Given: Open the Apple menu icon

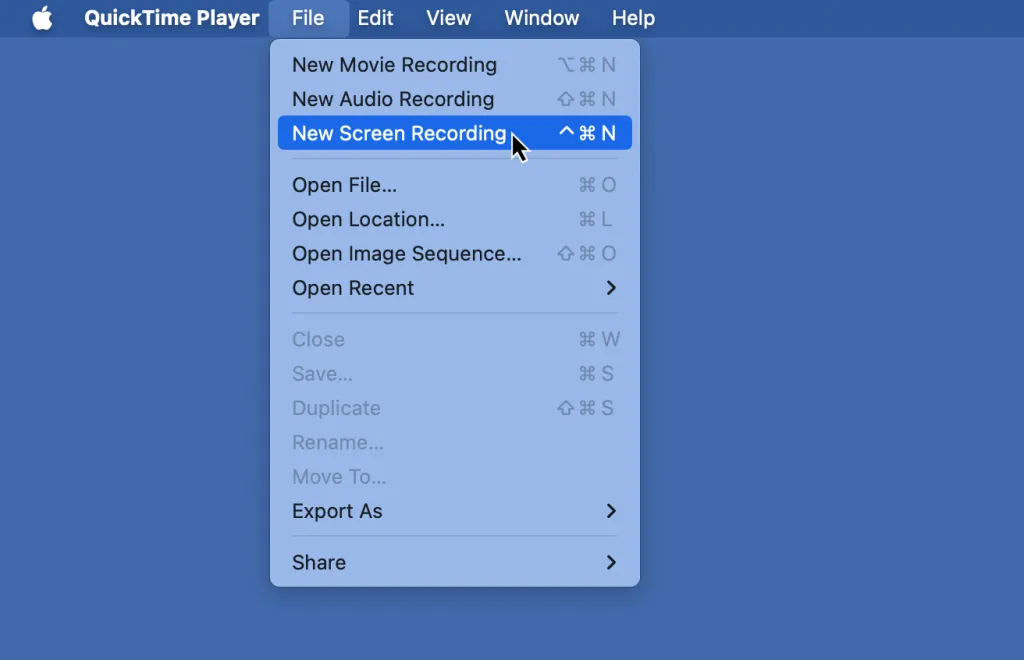Looking at the screenshot, I should click(x=40, y=17).
